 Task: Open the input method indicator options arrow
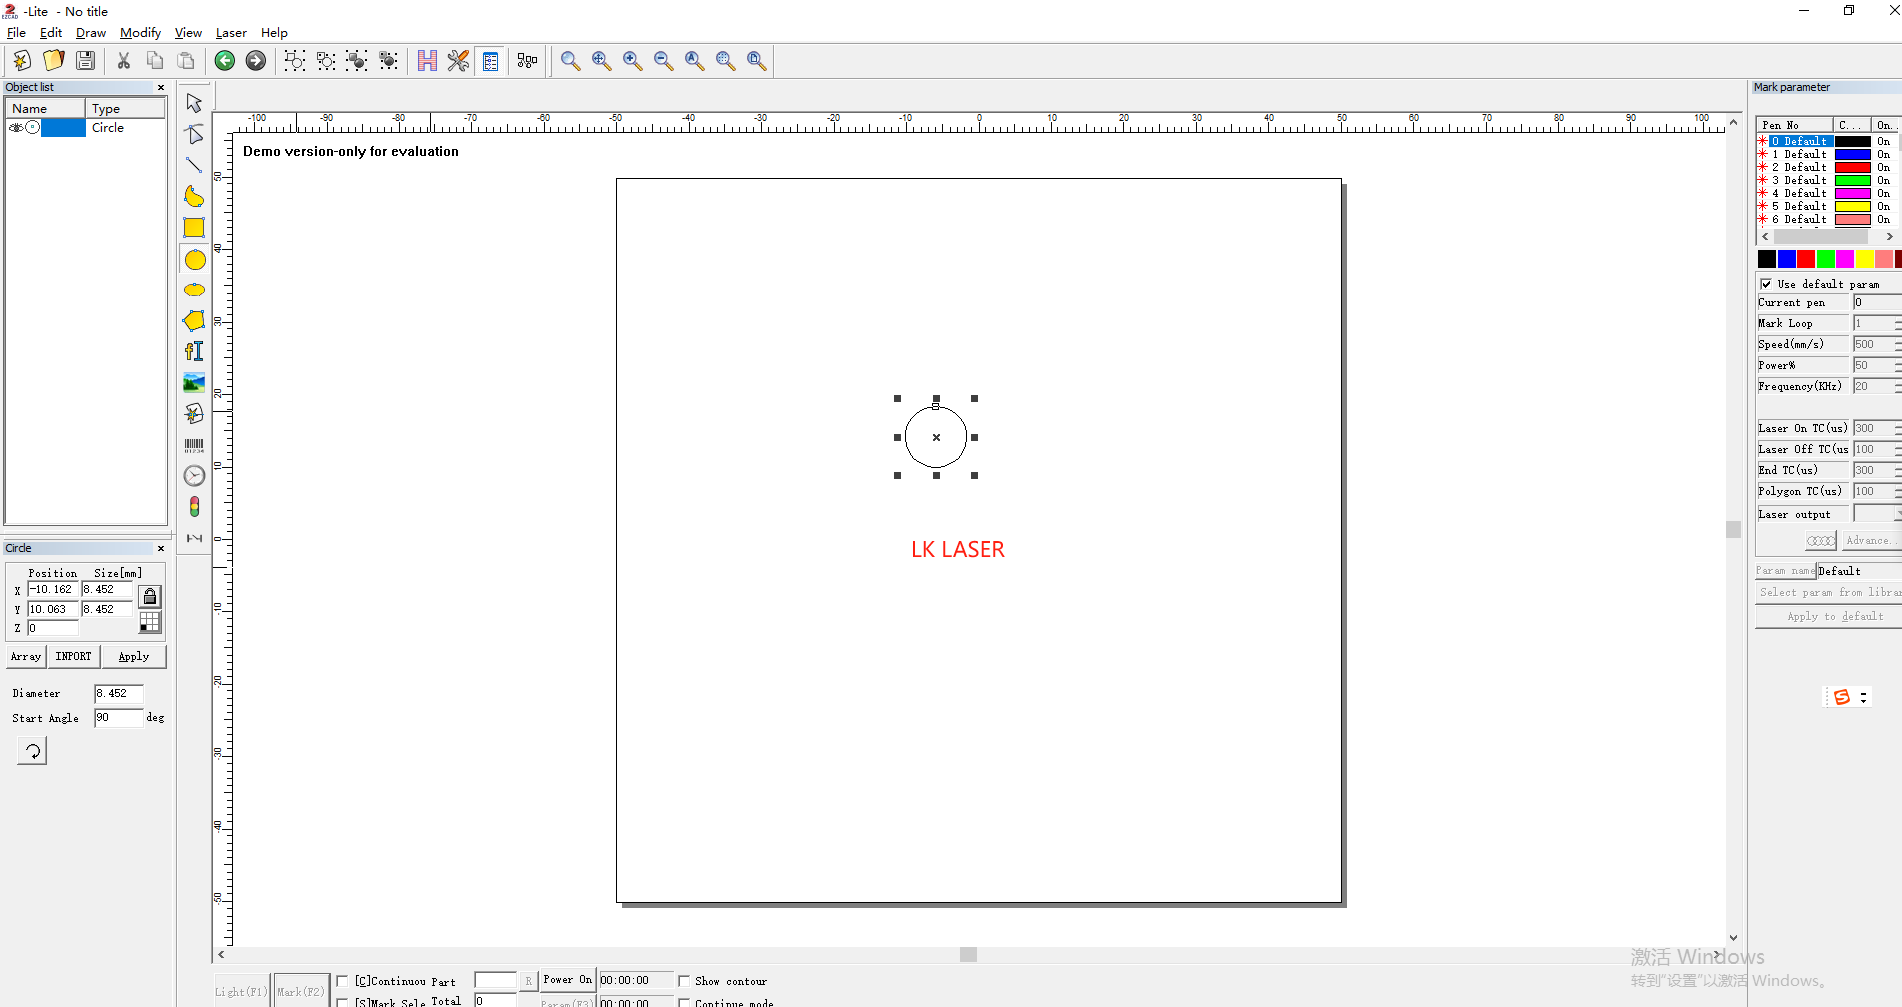[x=1863, y=697]
